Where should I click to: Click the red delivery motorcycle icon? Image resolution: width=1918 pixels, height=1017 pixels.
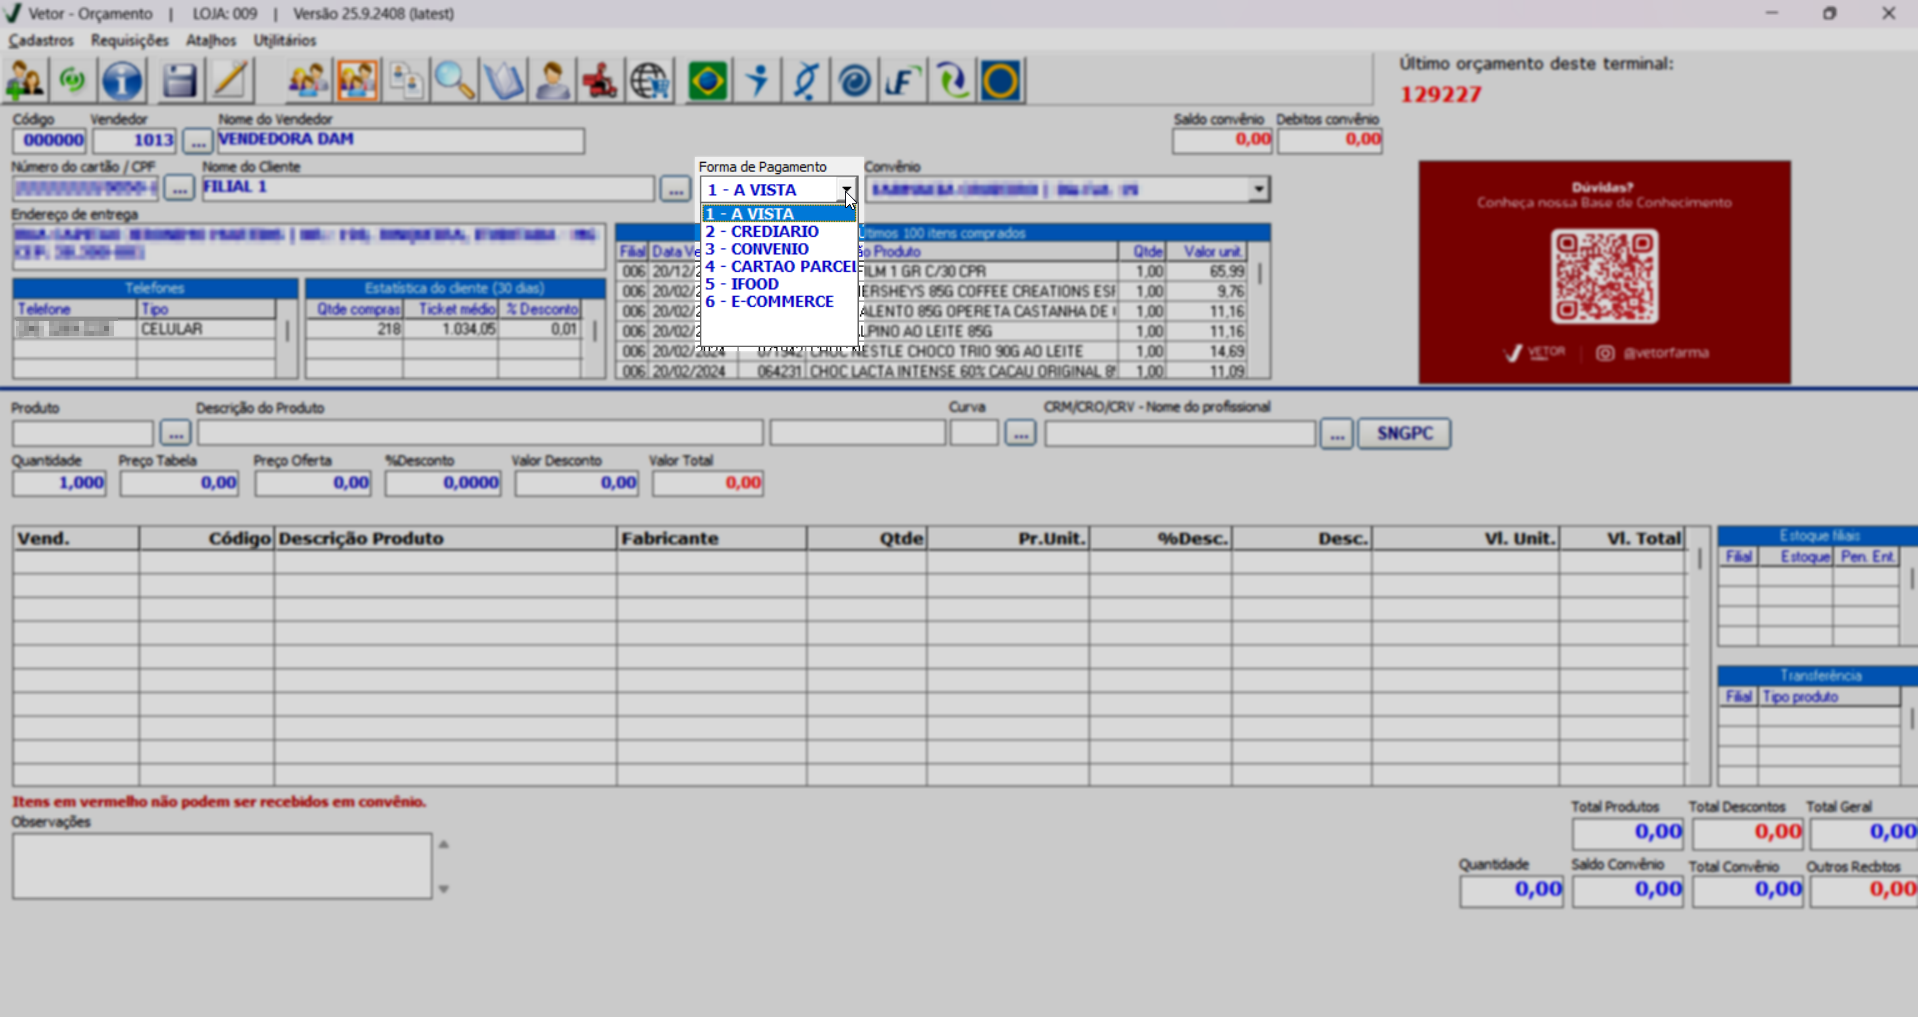coord(600,81)
